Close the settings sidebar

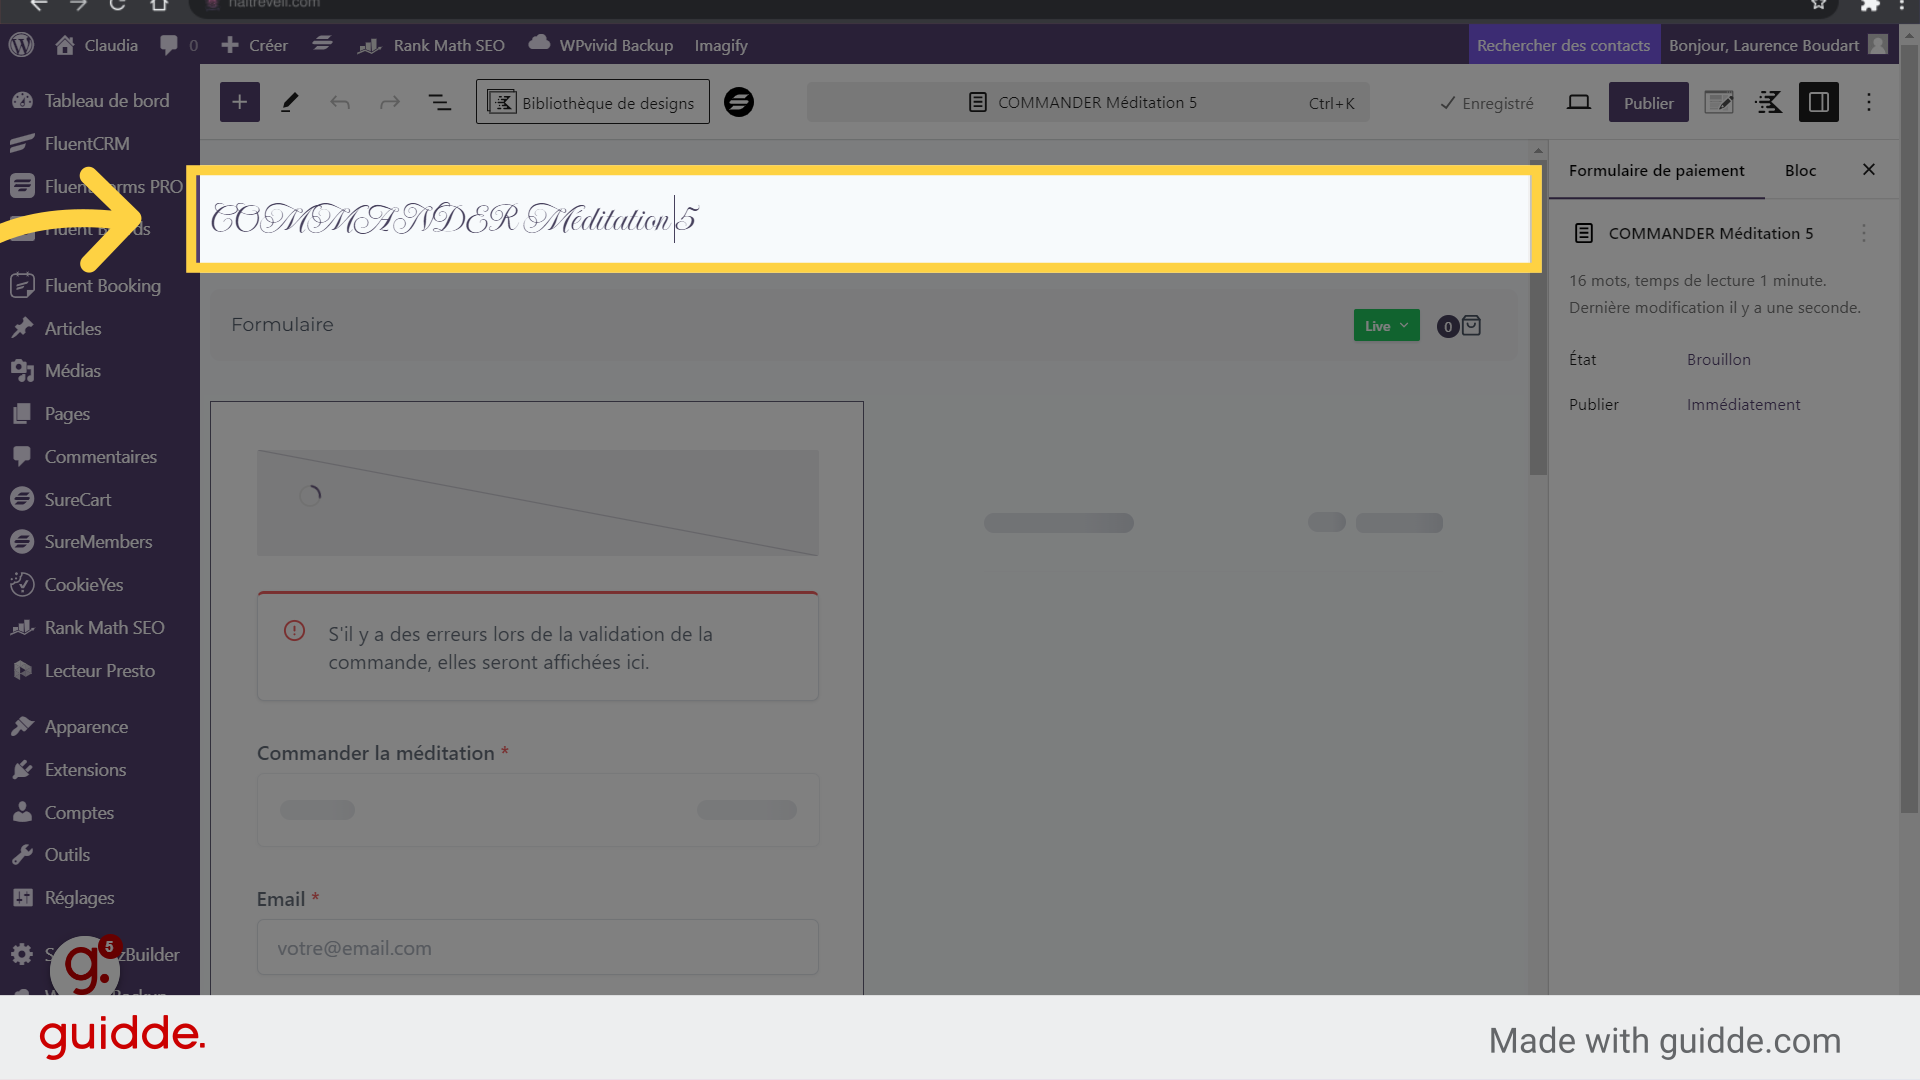point(1869,170)
